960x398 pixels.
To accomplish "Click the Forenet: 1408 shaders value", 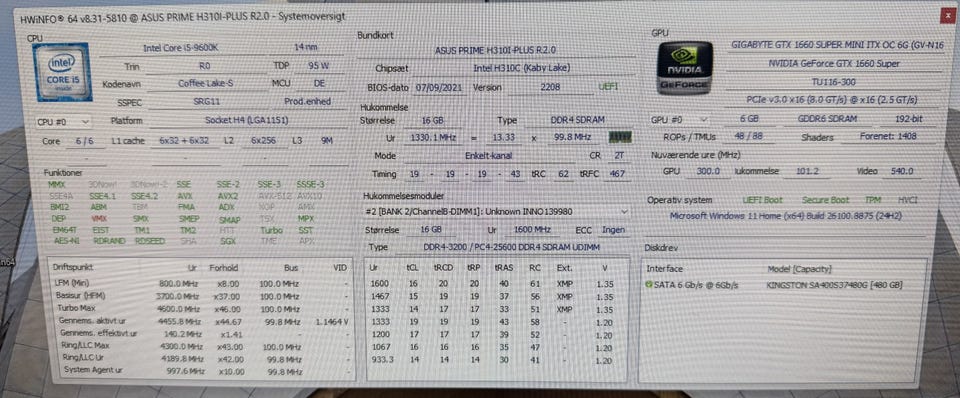I will click(888, 137).
